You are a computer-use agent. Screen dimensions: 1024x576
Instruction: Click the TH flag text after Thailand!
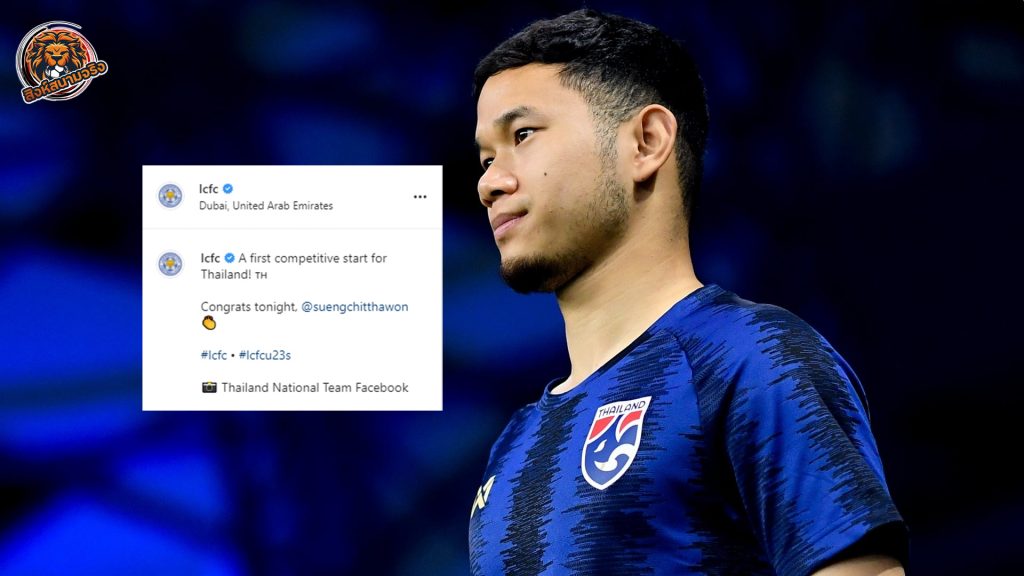coord(261,276)
